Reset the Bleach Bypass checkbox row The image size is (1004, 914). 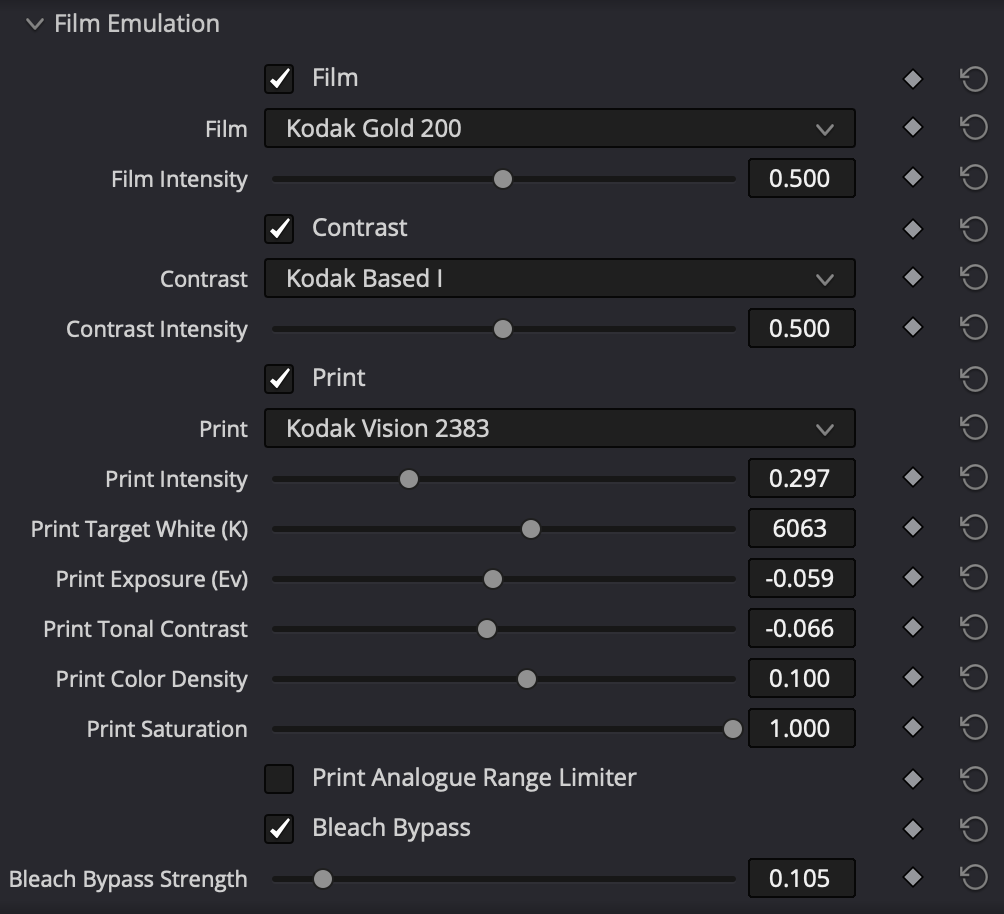(974, 829)
